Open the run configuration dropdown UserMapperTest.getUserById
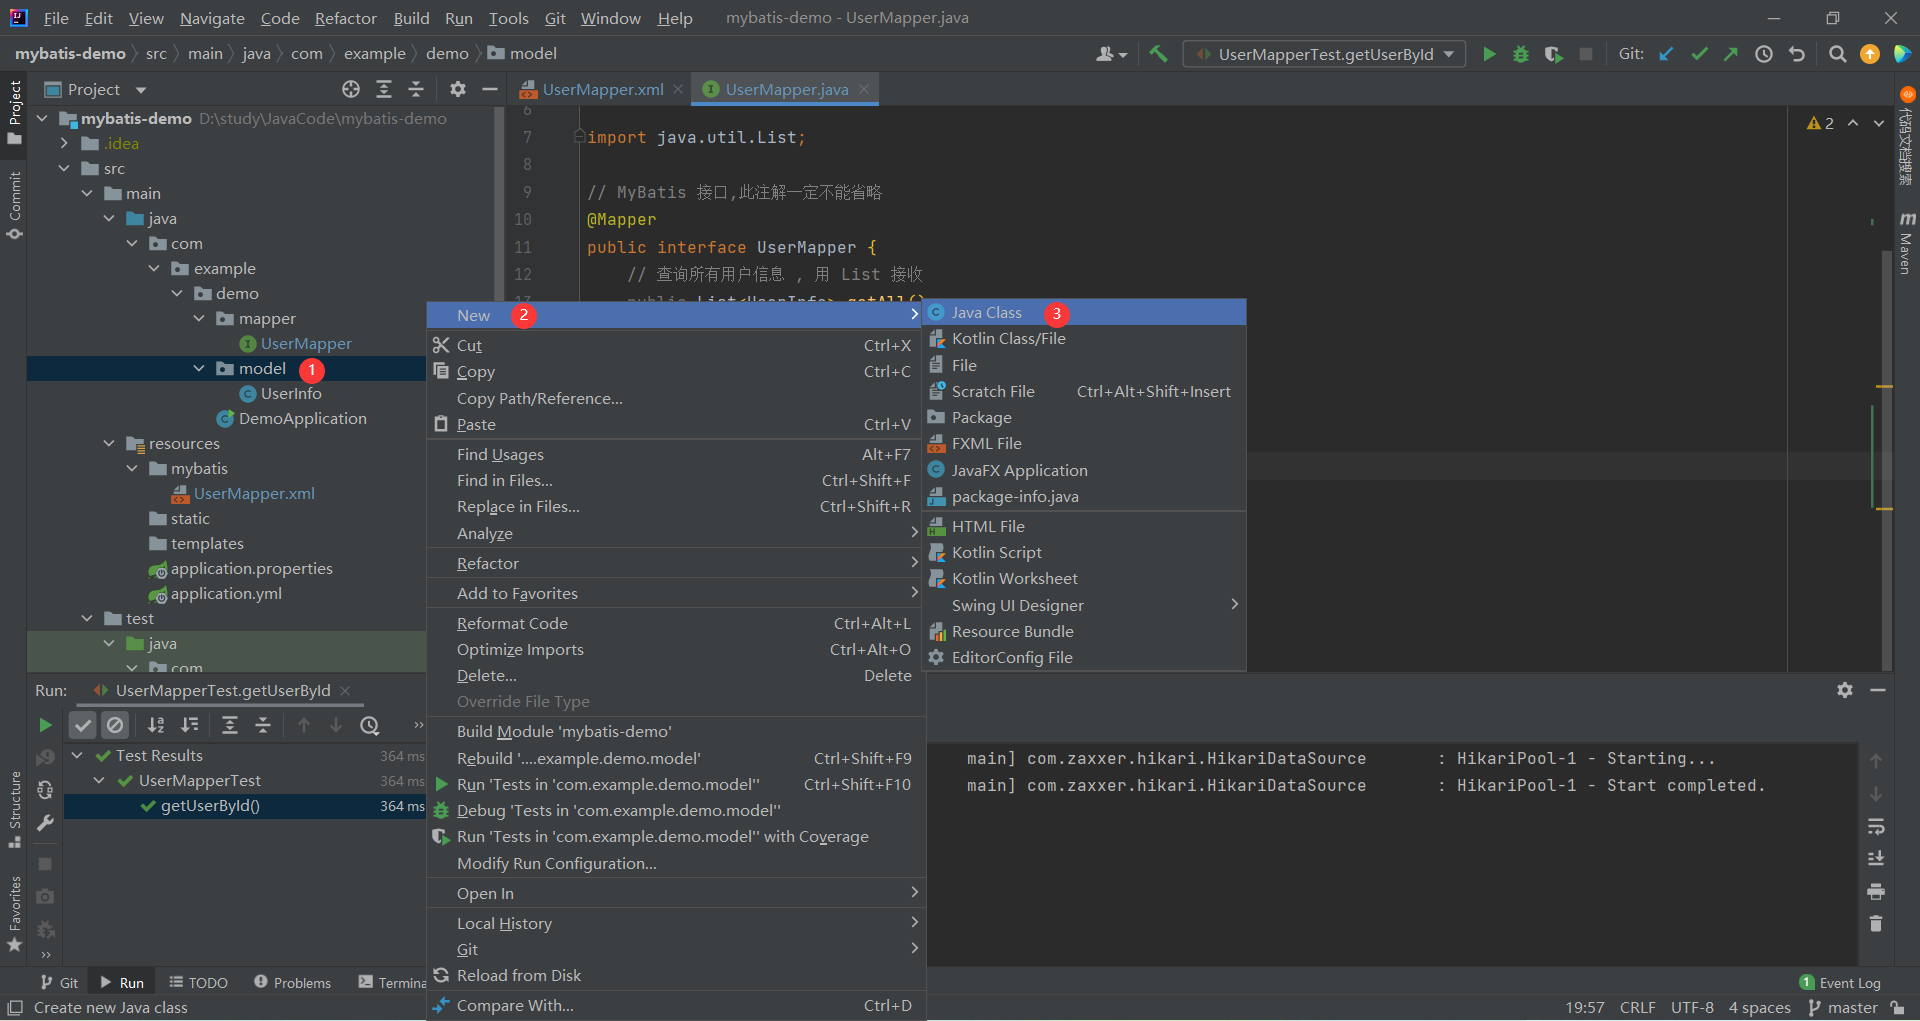This screenshot has width=1920, height=1021. tap(1324, 54)
